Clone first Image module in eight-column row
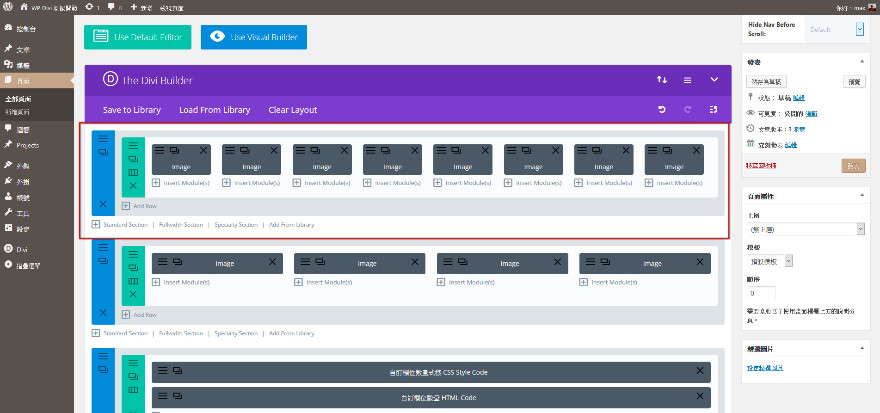Screen dimensions: 880x413 [x=174, y=150]
